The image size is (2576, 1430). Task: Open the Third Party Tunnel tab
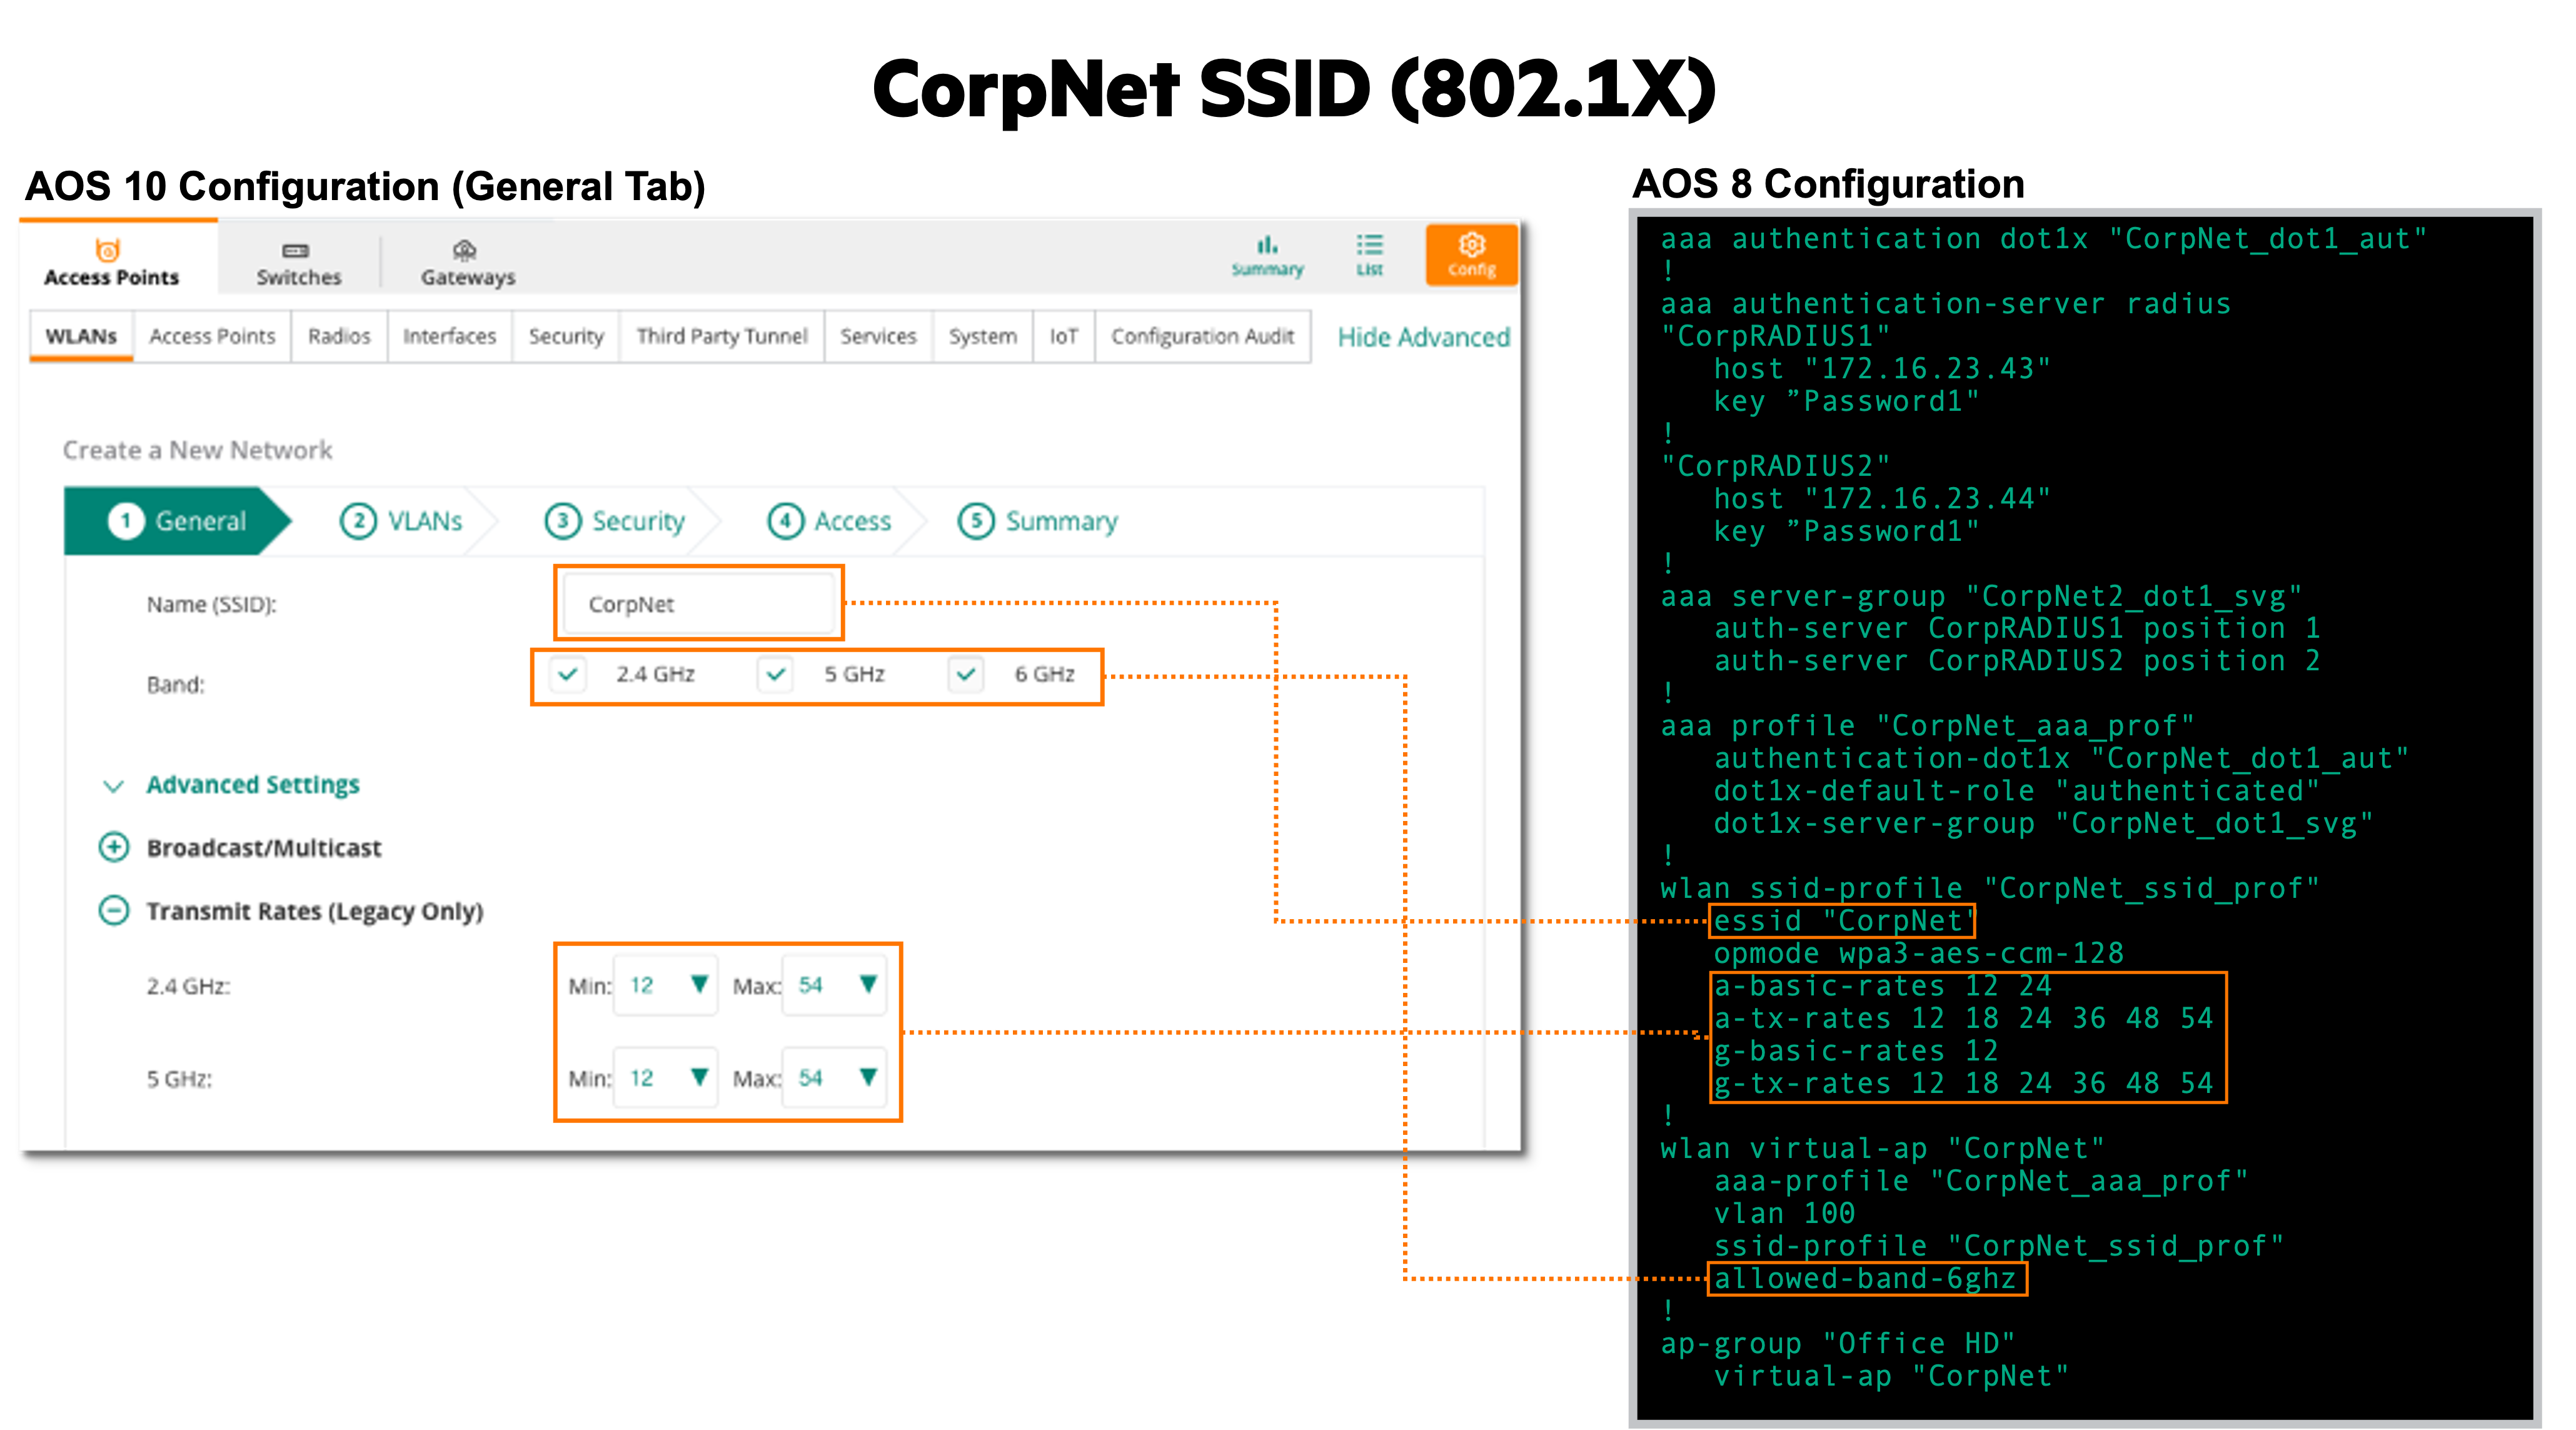coord(722,336)
